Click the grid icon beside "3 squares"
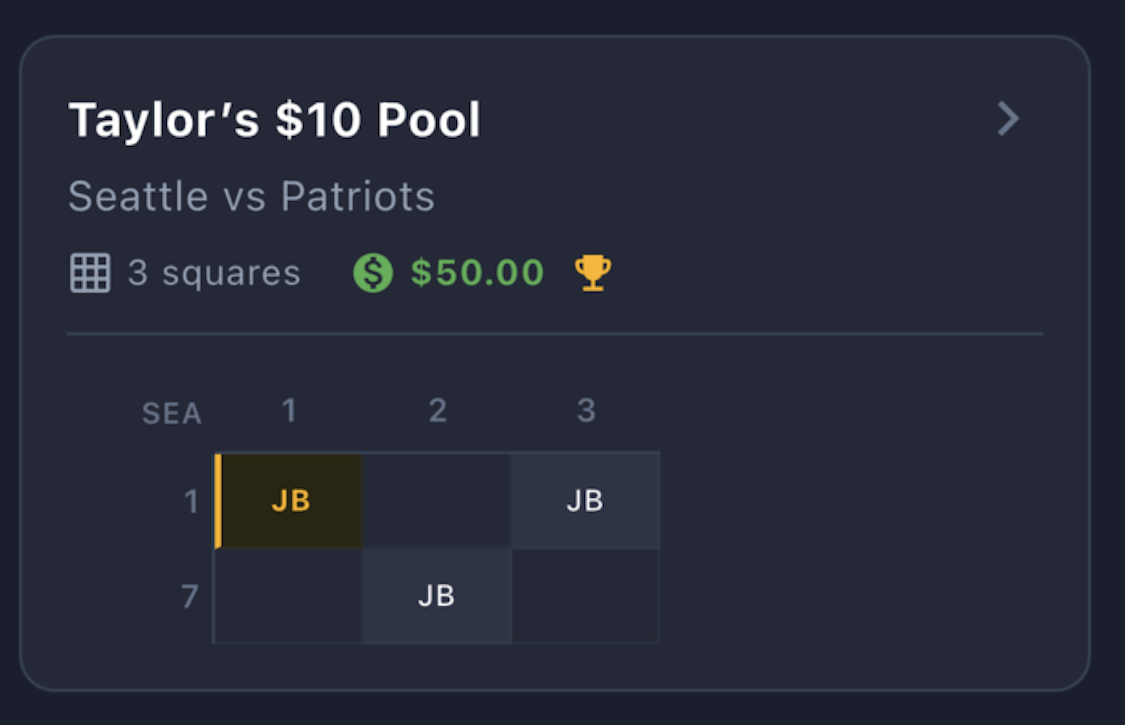The image size is (1125, 725). (90, 273)
